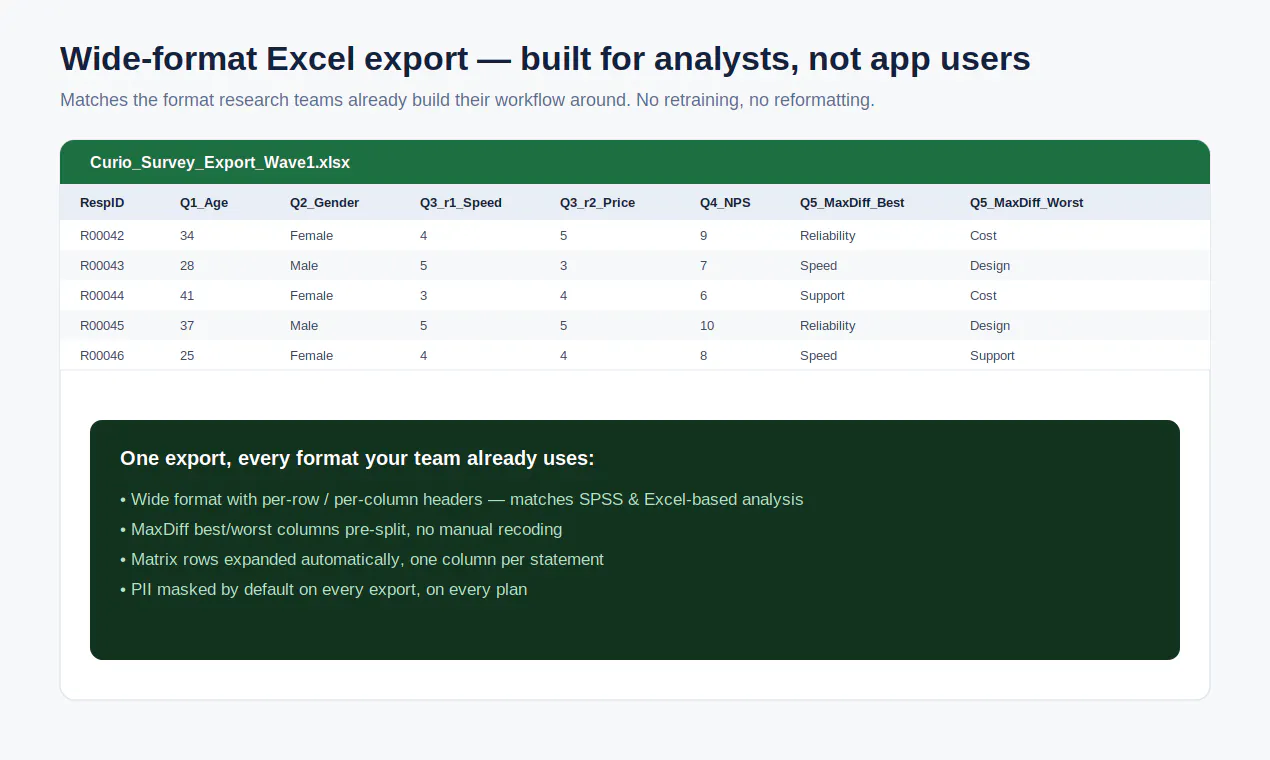Viewport: 1270px width, 760px height.
Task: Click age value 41 in row R00044
Action: (x=187, y=295)
